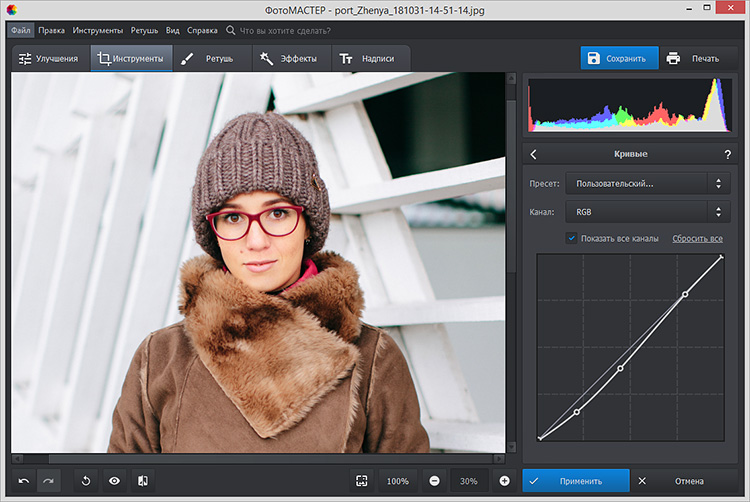
Task: Toggle the Показать все каналы checkbox
Action: [x=571, y=238]
